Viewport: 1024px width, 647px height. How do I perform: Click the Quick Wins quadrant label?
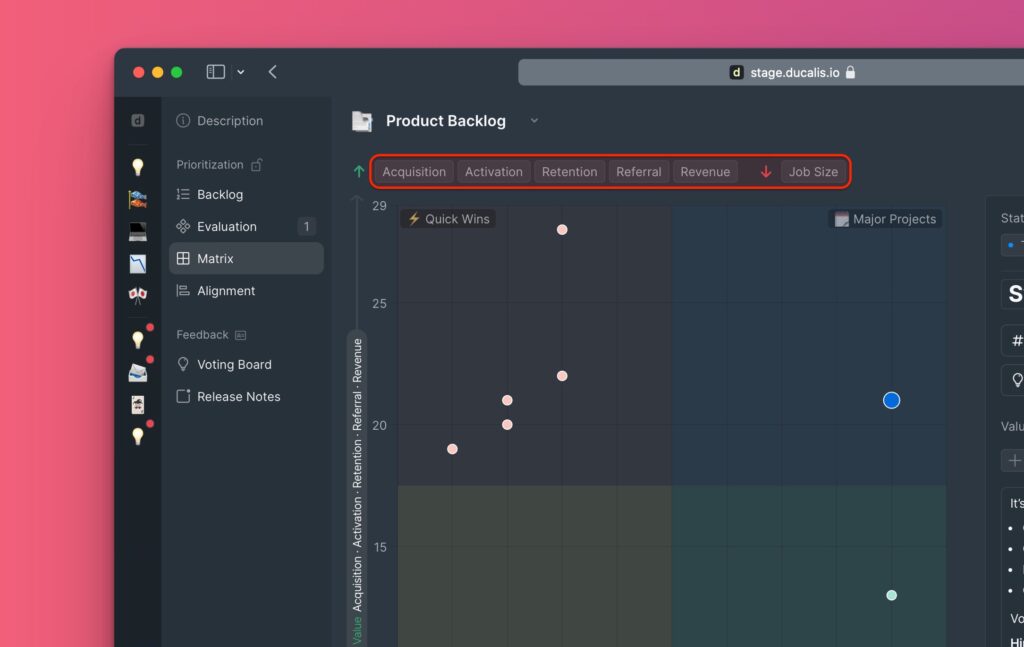click(x=449, y=219)
